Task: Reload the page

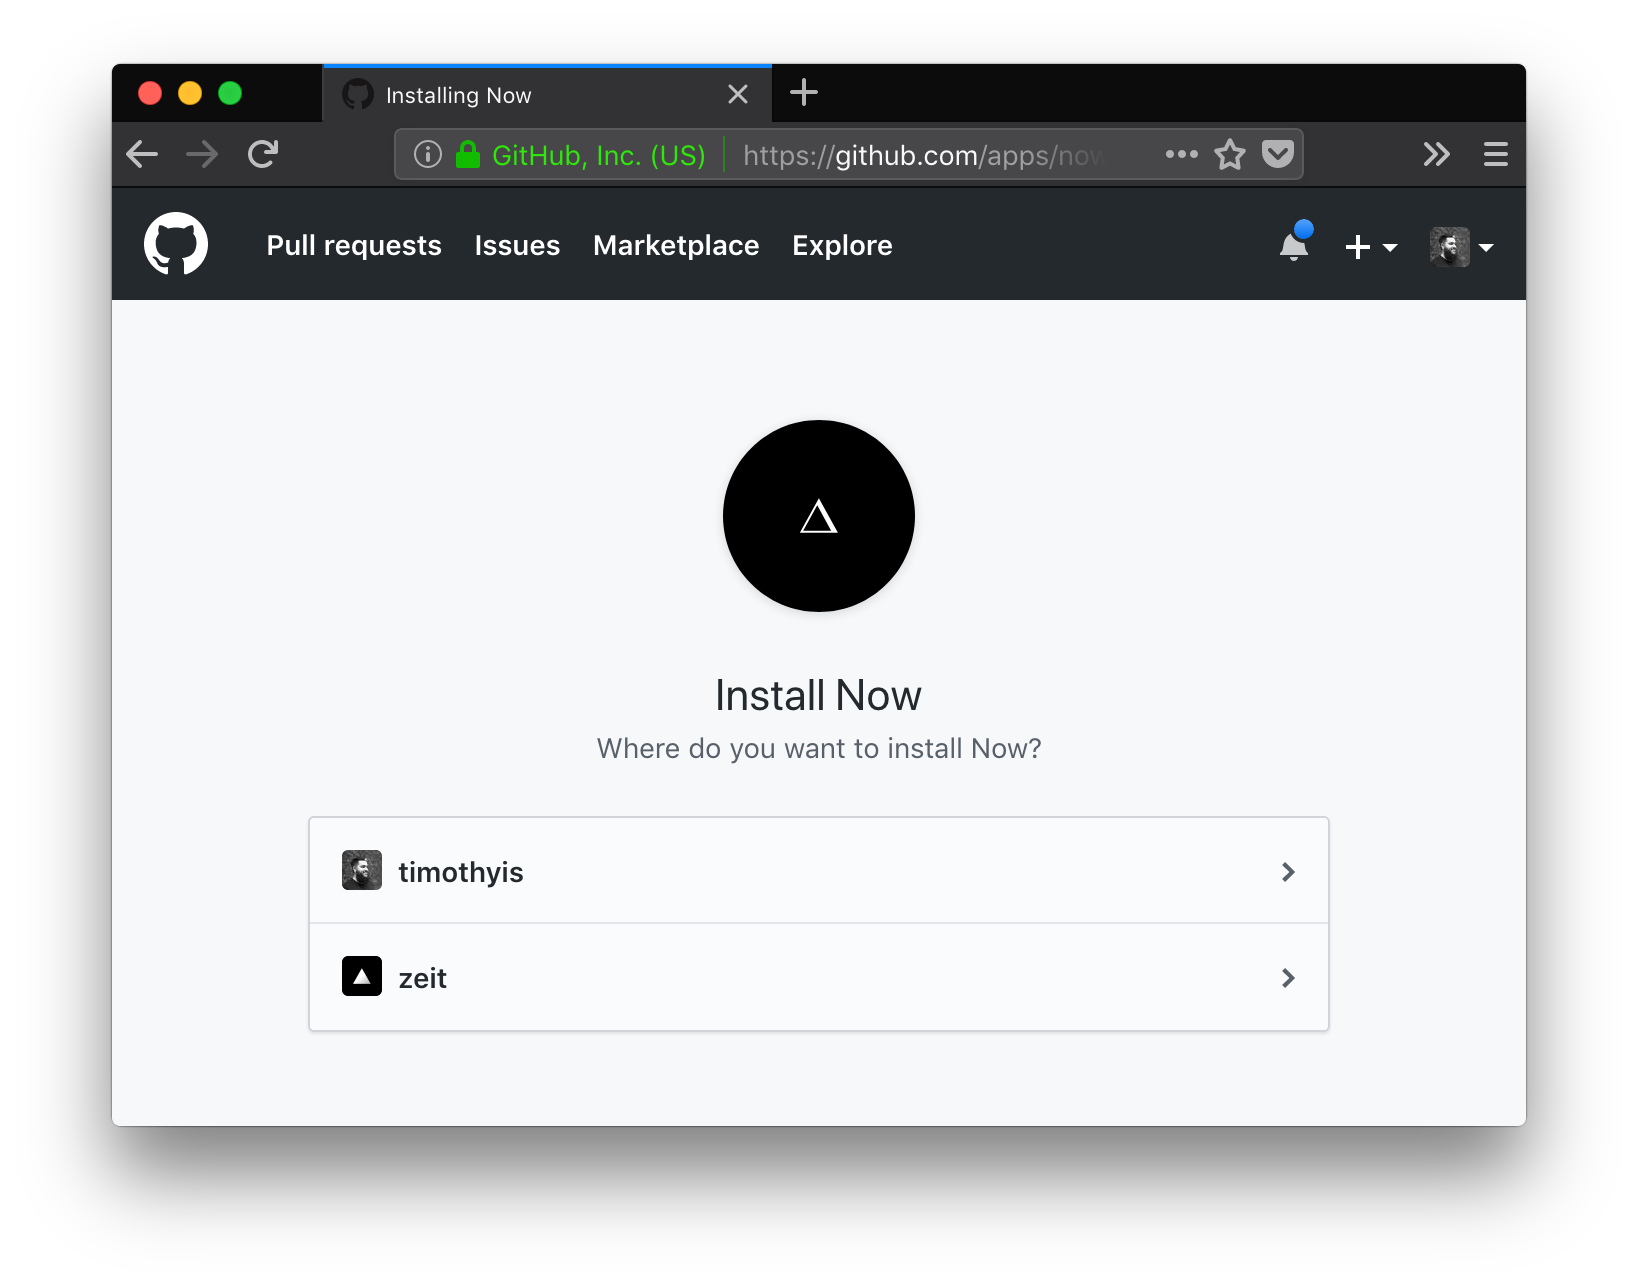Action: pos(263,154)
